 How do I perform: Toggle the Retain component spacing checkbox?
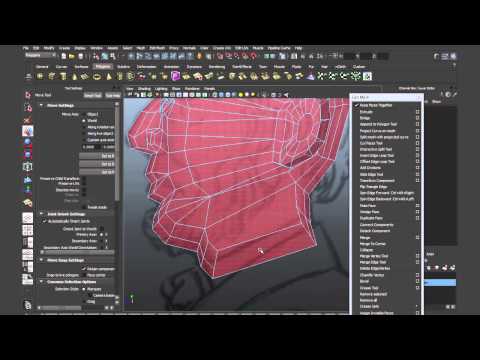[84, 269]
